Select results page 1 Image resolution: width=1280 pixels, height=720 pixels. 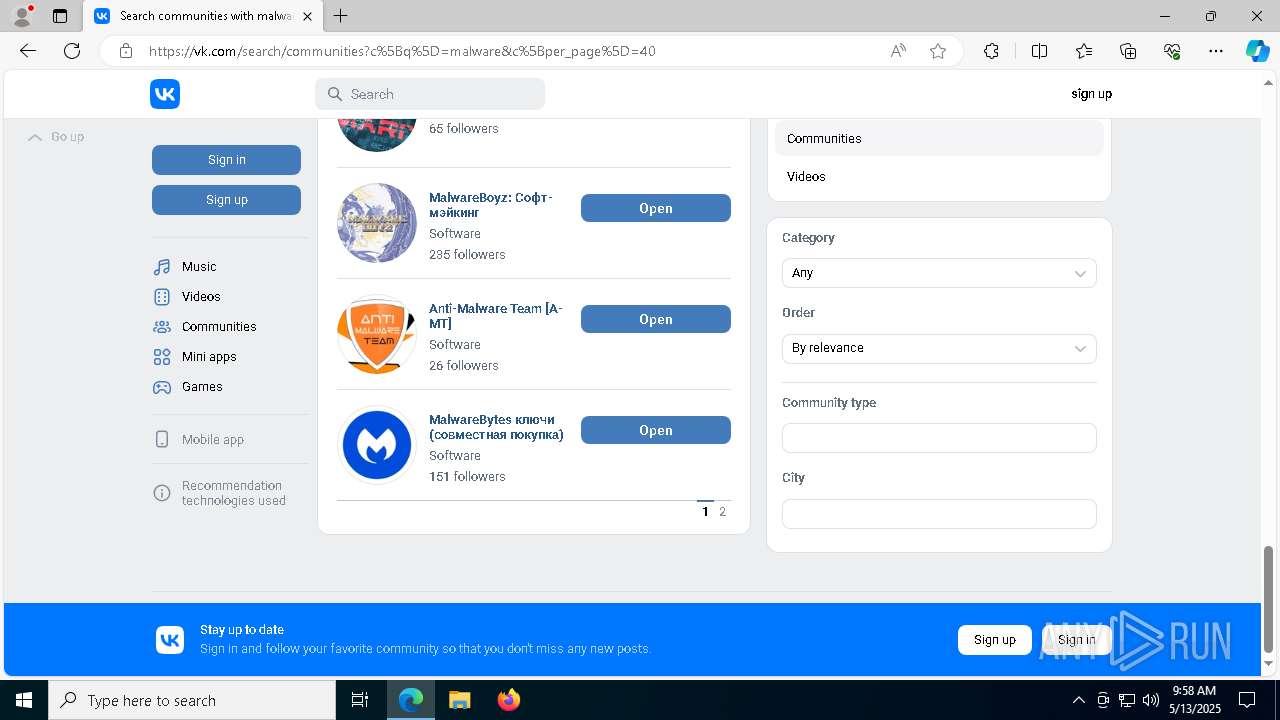click(x=705, y=512)
